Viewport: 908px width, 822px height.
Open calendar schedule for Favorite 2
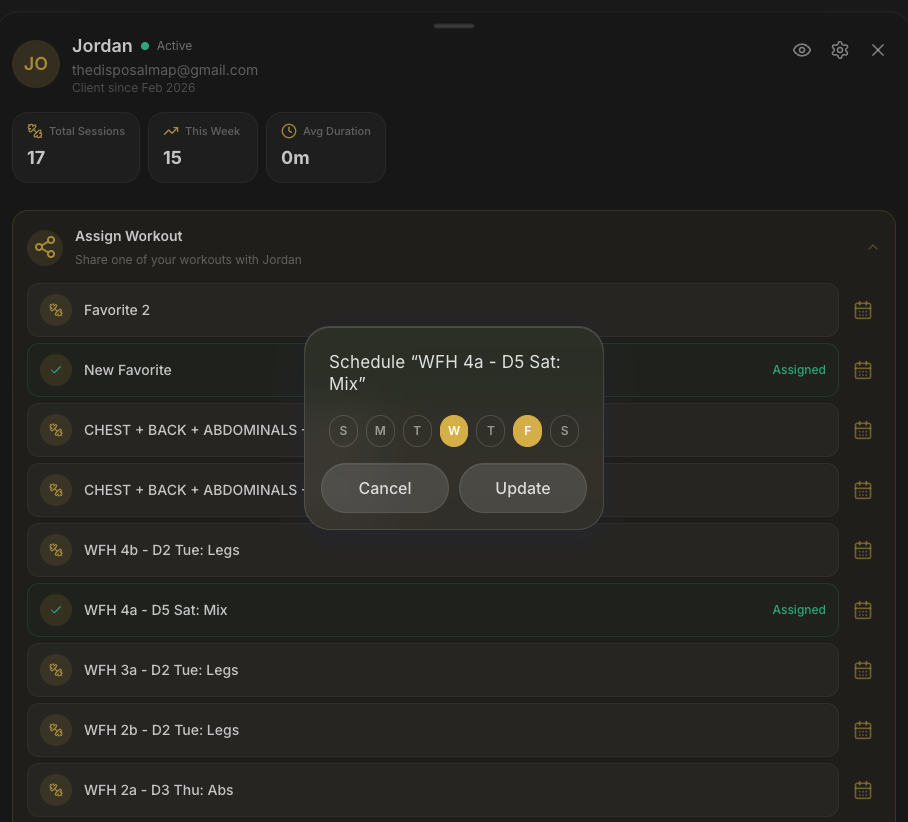point(863,310)
